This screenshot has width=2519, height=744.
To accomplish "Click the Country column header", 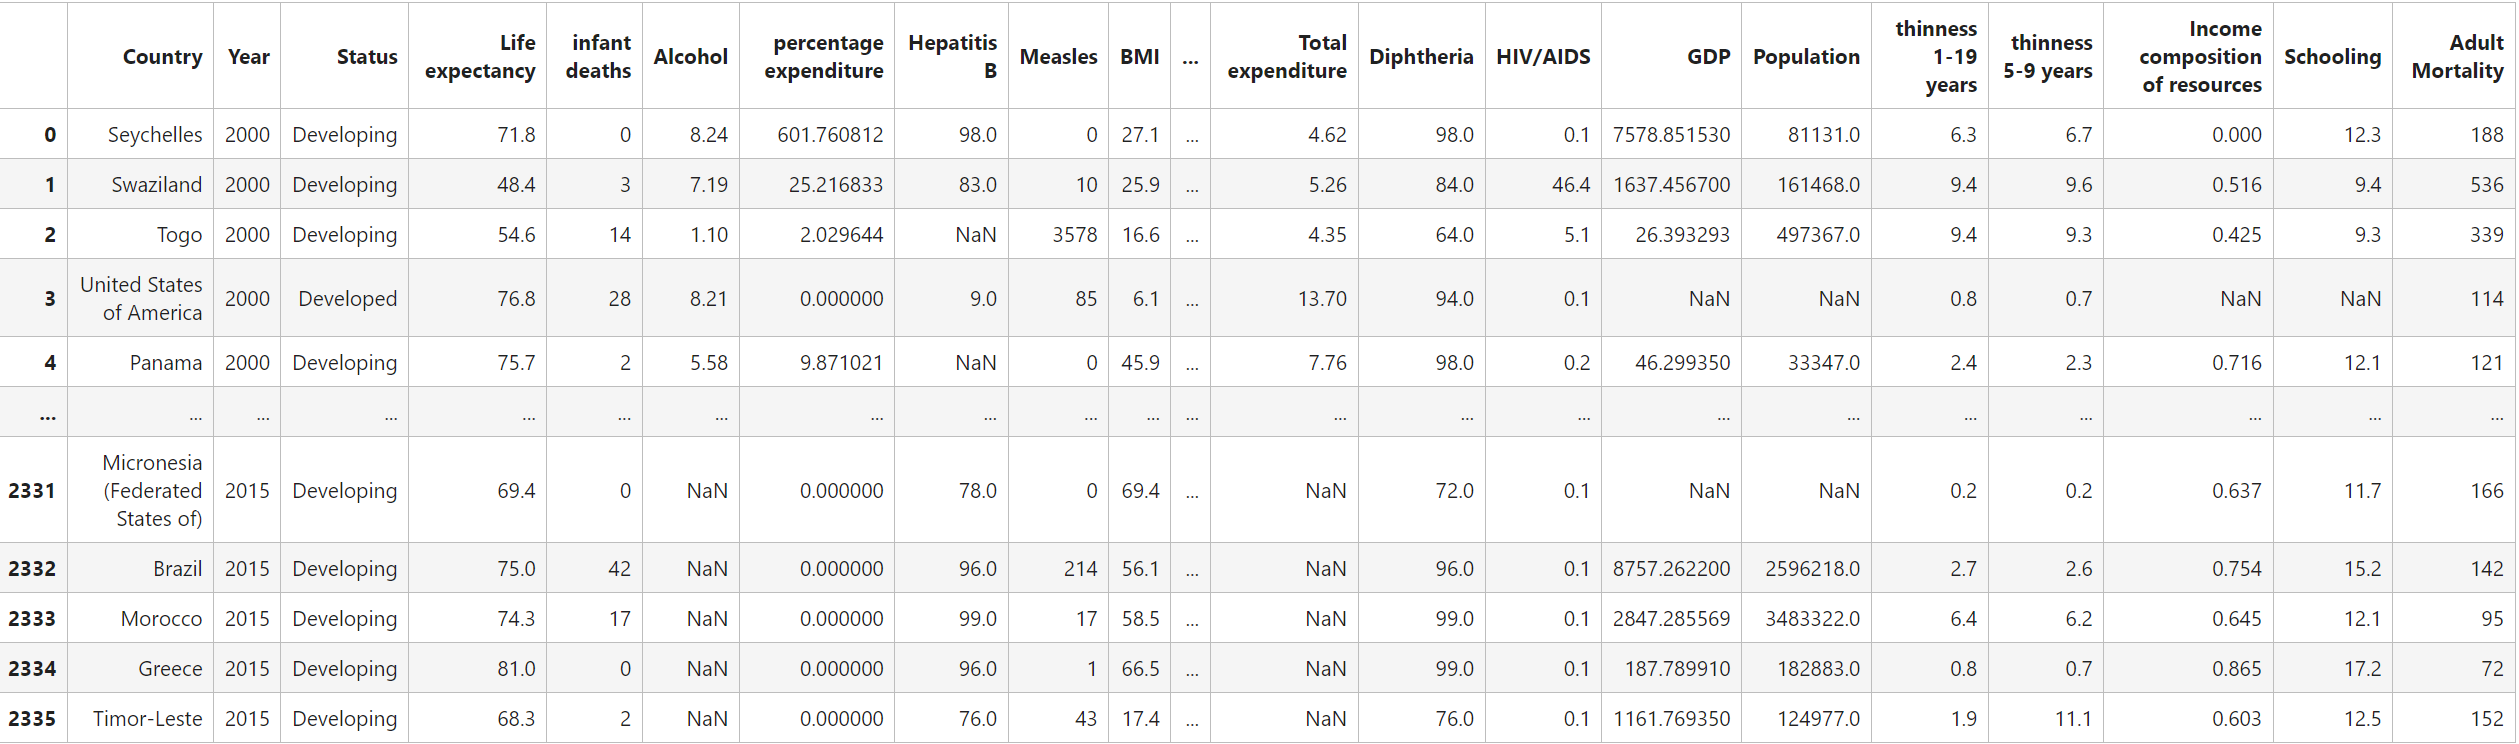I will 162,57.
